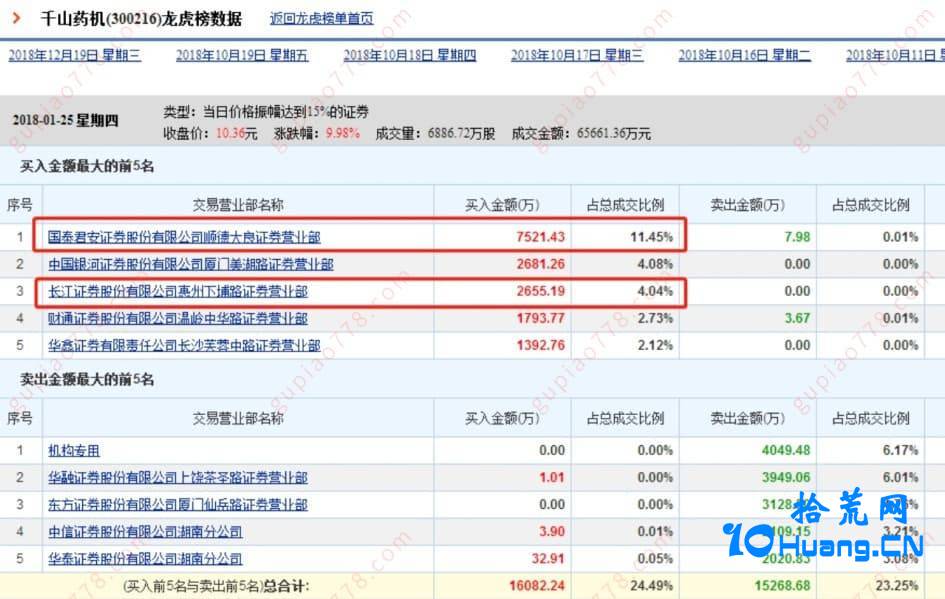945x599 pixels.
Task: Open 华鑫证券 长沙芙蓉中路证券营业部 link
Action: [184, 345]
